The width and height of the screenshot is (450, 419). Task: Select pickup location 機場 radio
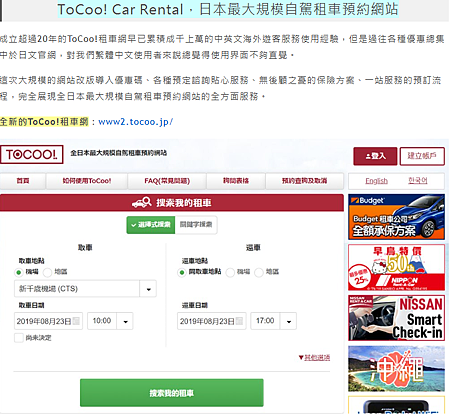pyautogui.click(x=19, y=272)
